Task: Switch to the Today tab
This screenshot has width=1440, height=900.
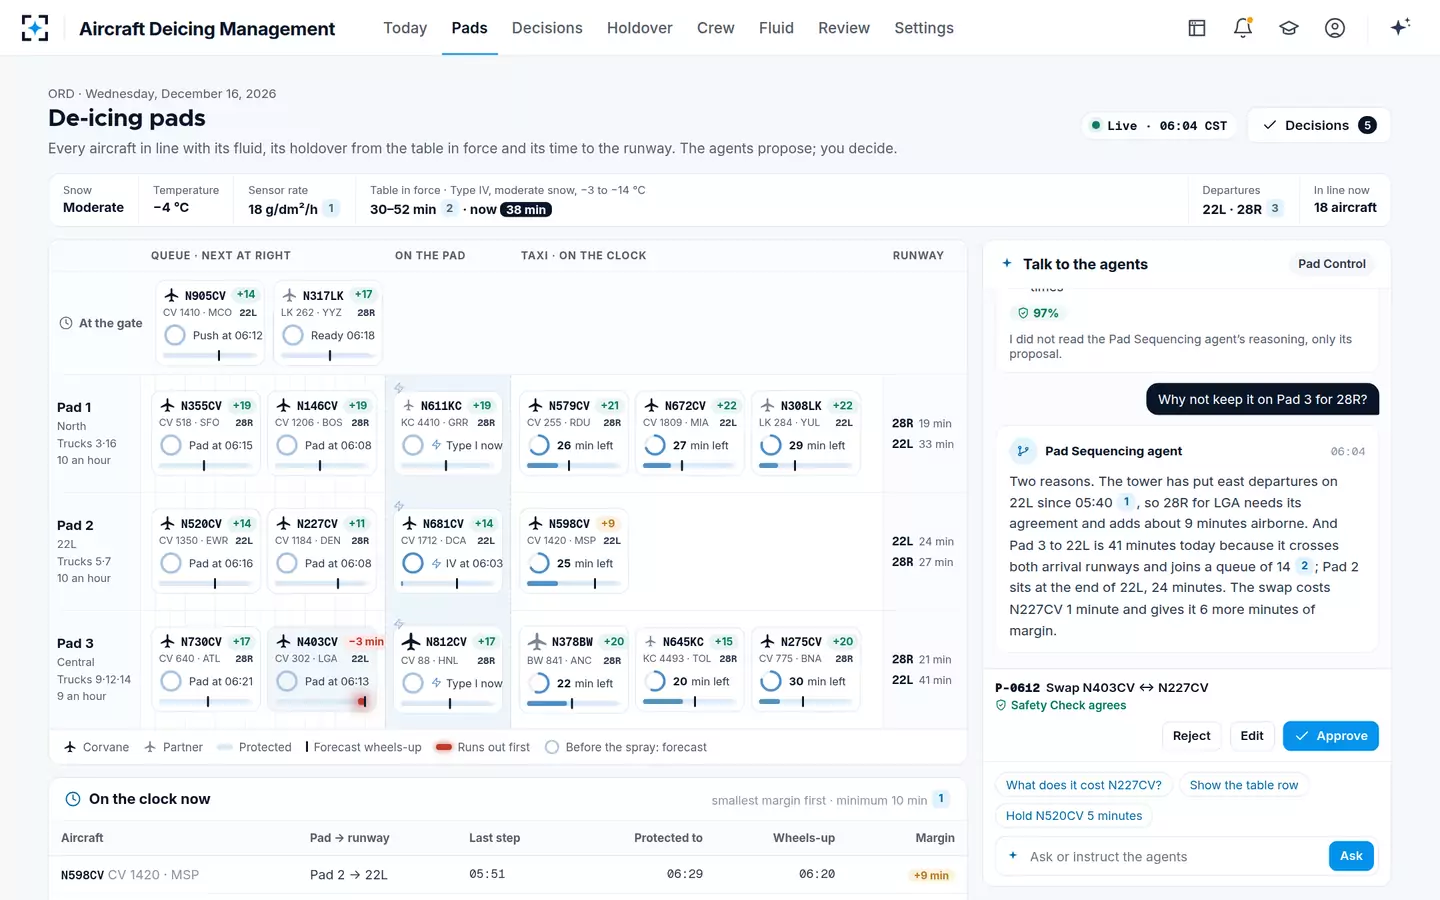Action: click(405, 28)
